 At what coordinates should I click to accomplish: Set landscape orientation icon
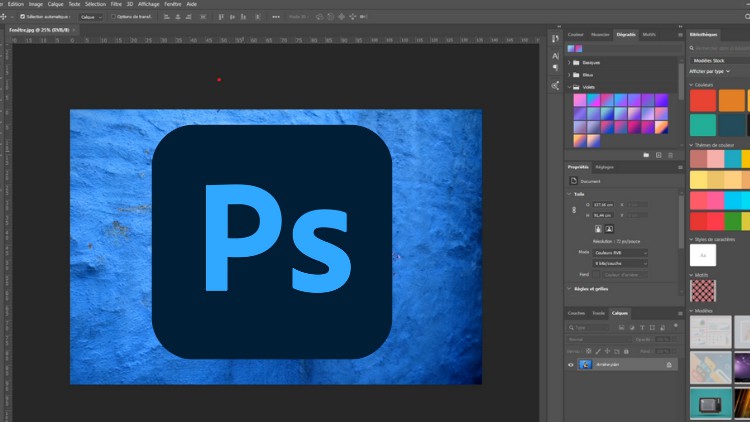coord(609,229)
